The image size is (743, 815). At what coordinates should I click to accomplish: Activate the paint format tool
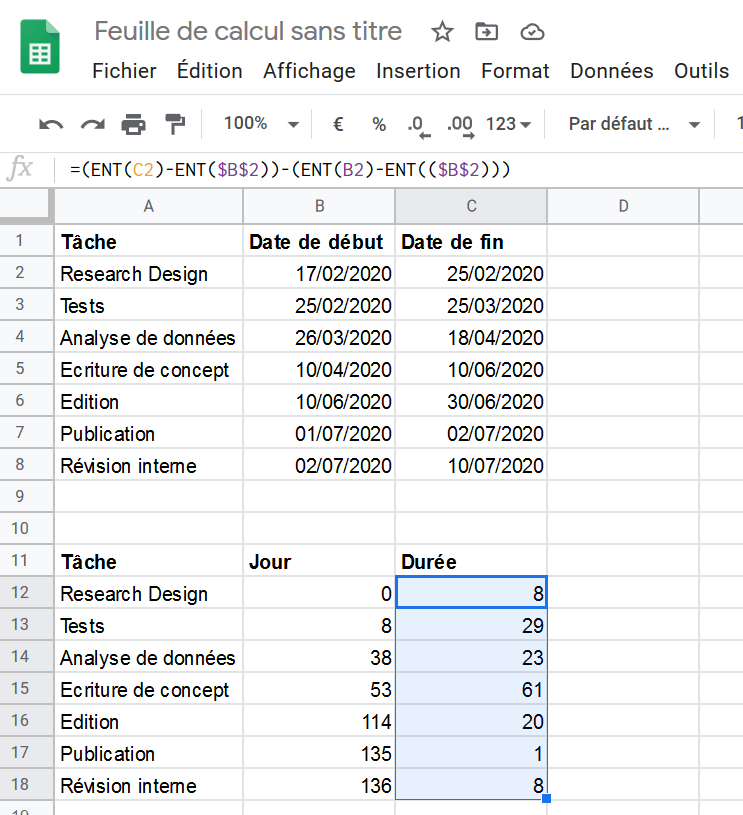pyautogui.click(x=175, y=124)
